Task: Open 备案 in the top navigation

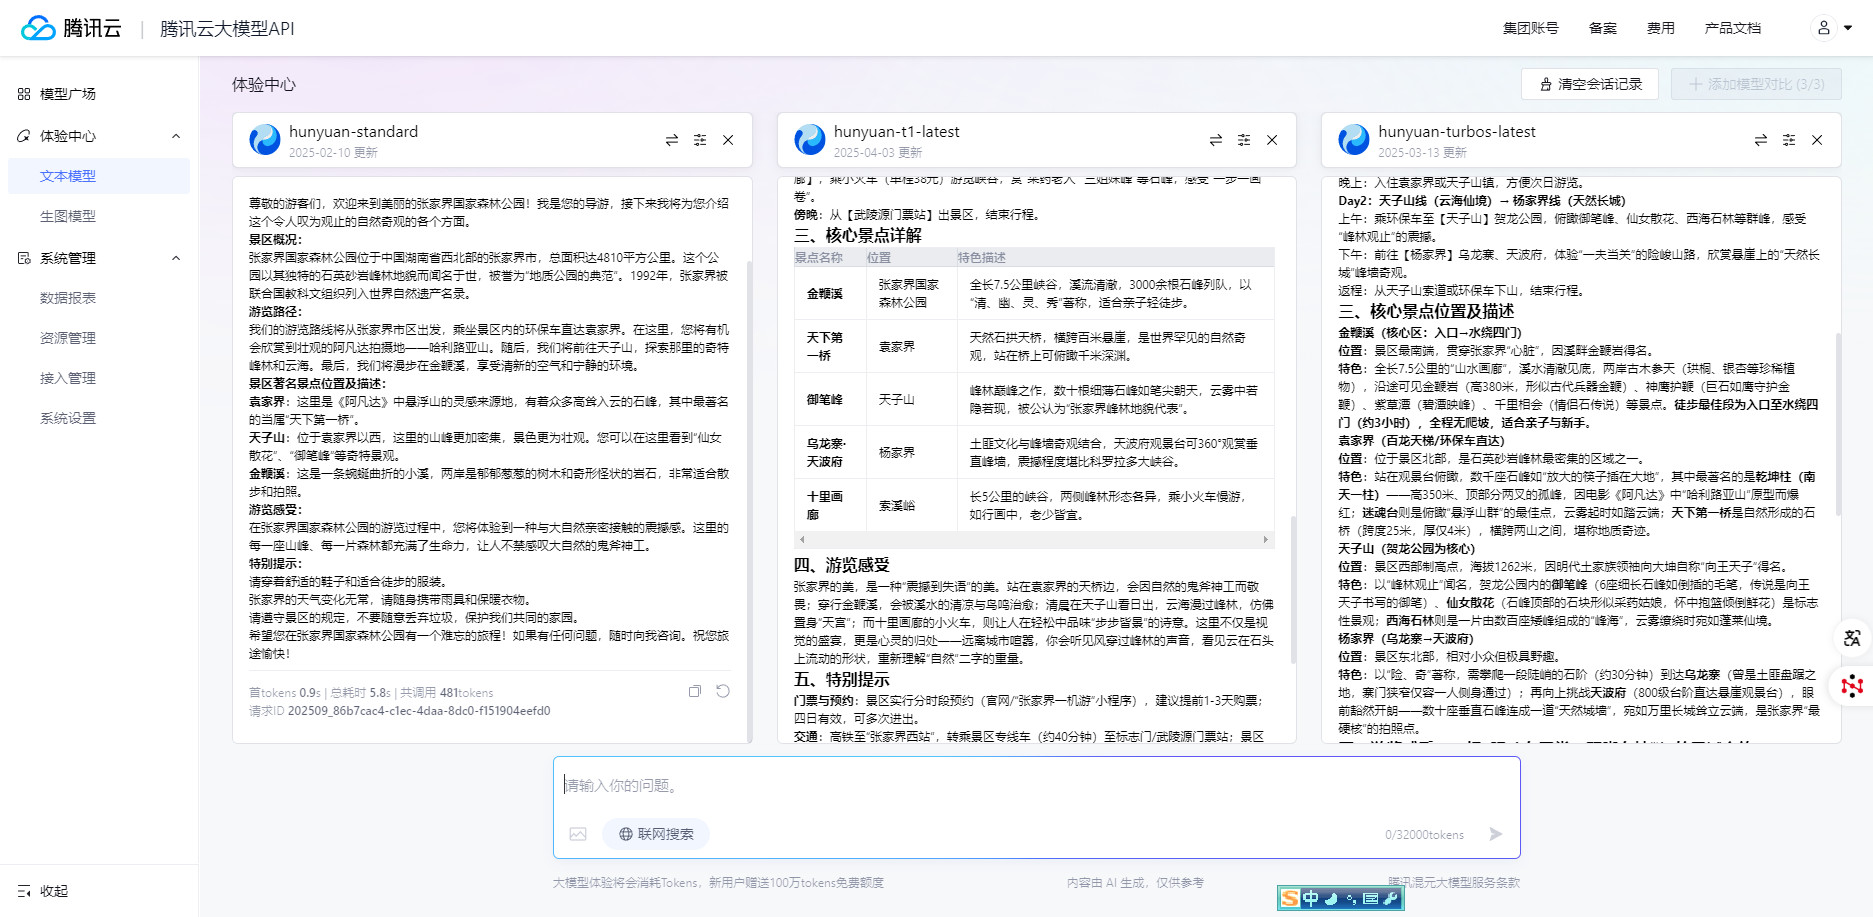Action: tap(1602, 28)
